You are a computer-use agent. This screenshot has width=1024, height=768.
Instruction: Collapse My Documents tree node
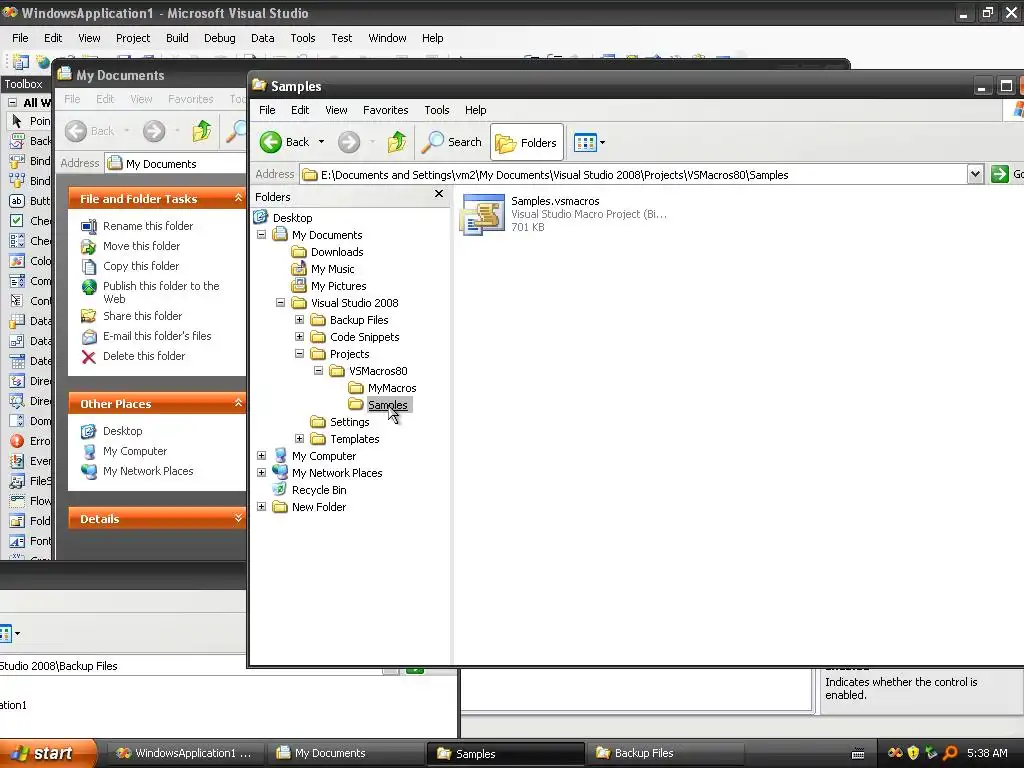pyautogui.click(x=261, y=234)
